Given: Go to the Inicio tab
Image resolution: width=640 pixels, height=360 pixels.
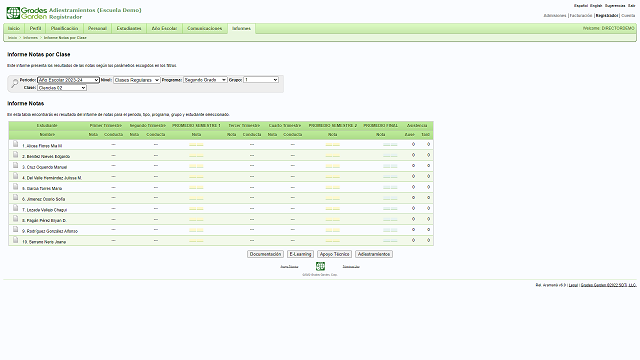Looking at the screenshot, I should [14, 29].
